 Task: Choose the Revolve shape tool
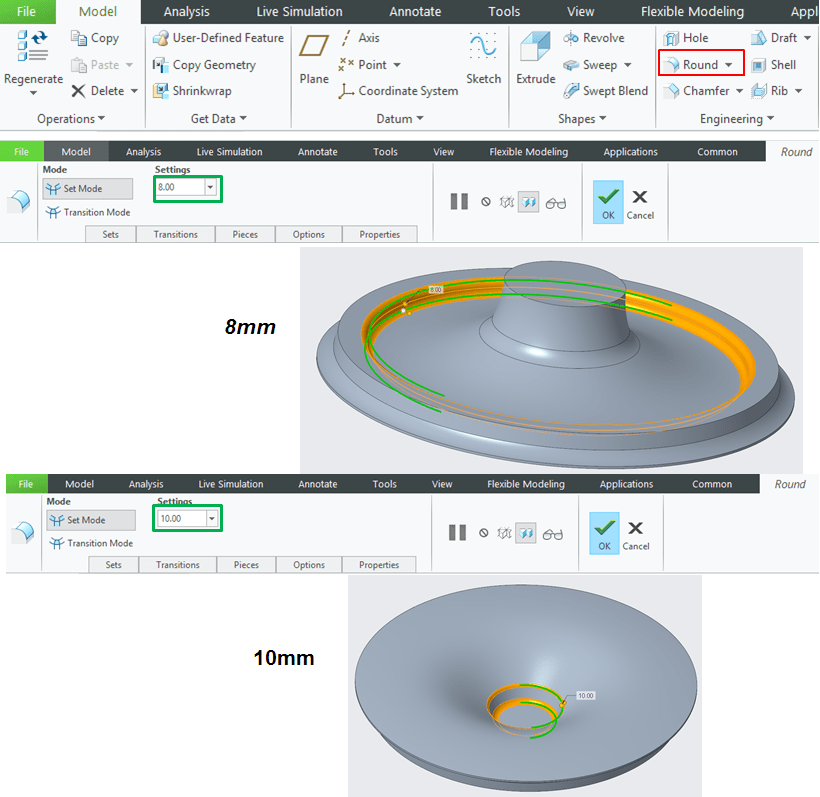[x=594, y=38]
